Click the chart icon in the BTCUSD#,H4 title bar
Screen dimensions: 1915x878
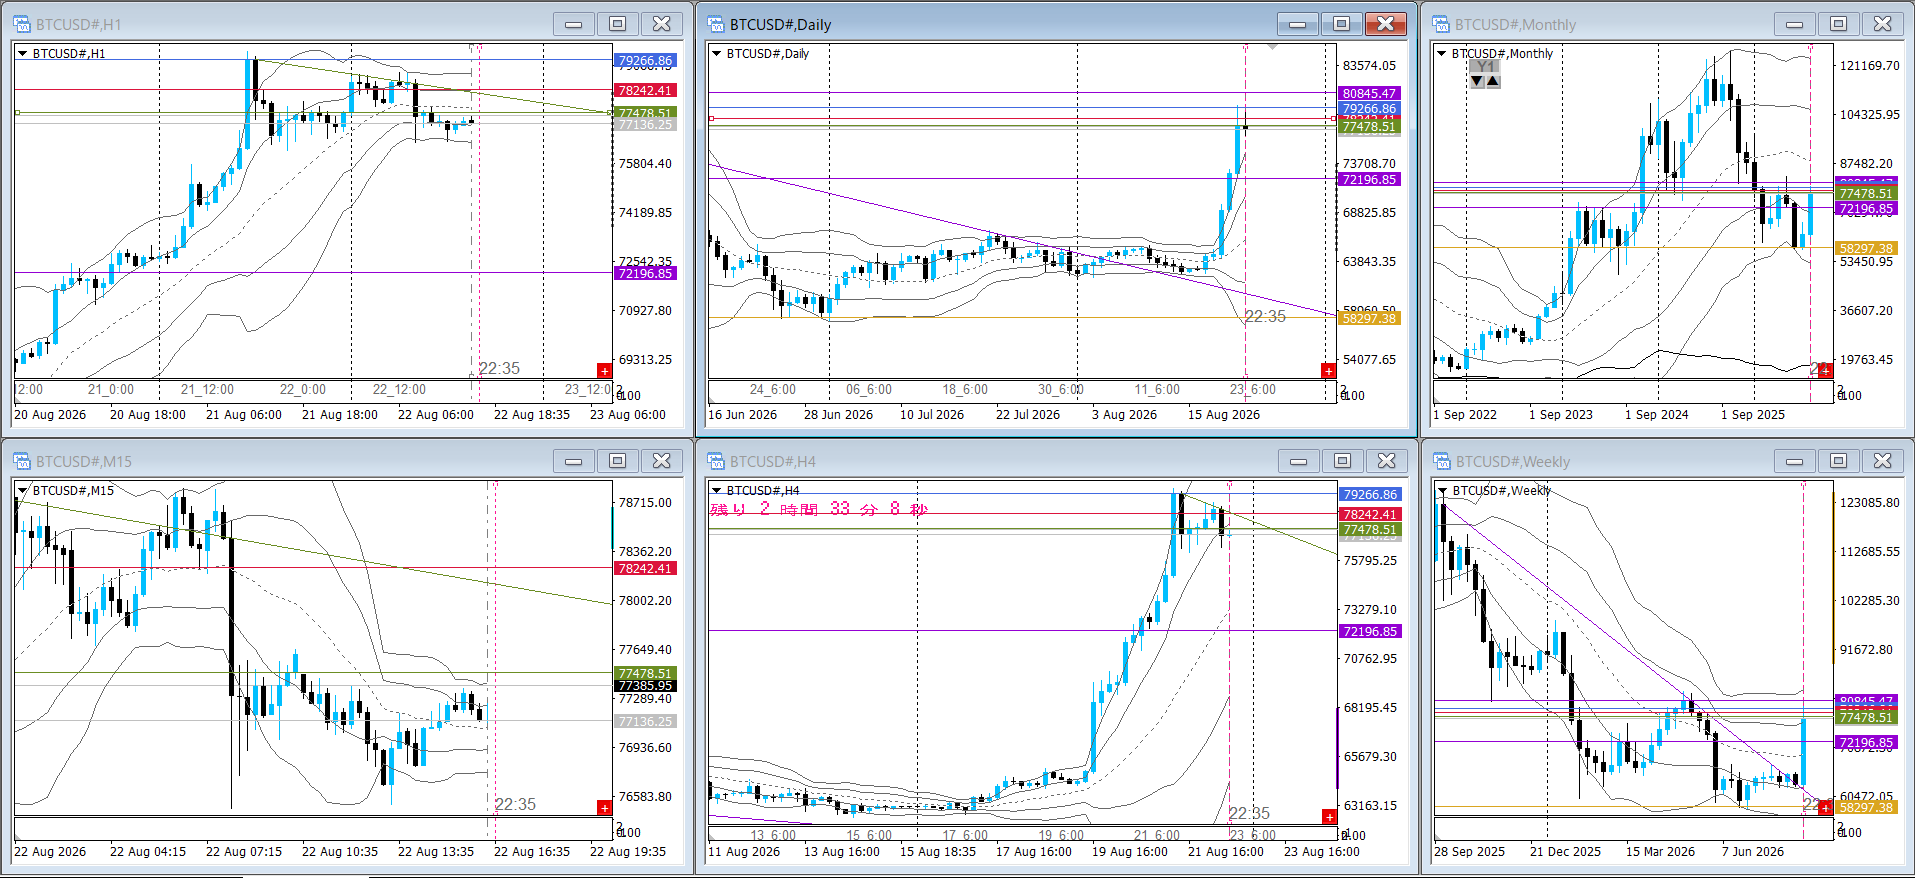pyautogui.click(x=716, y=461)
